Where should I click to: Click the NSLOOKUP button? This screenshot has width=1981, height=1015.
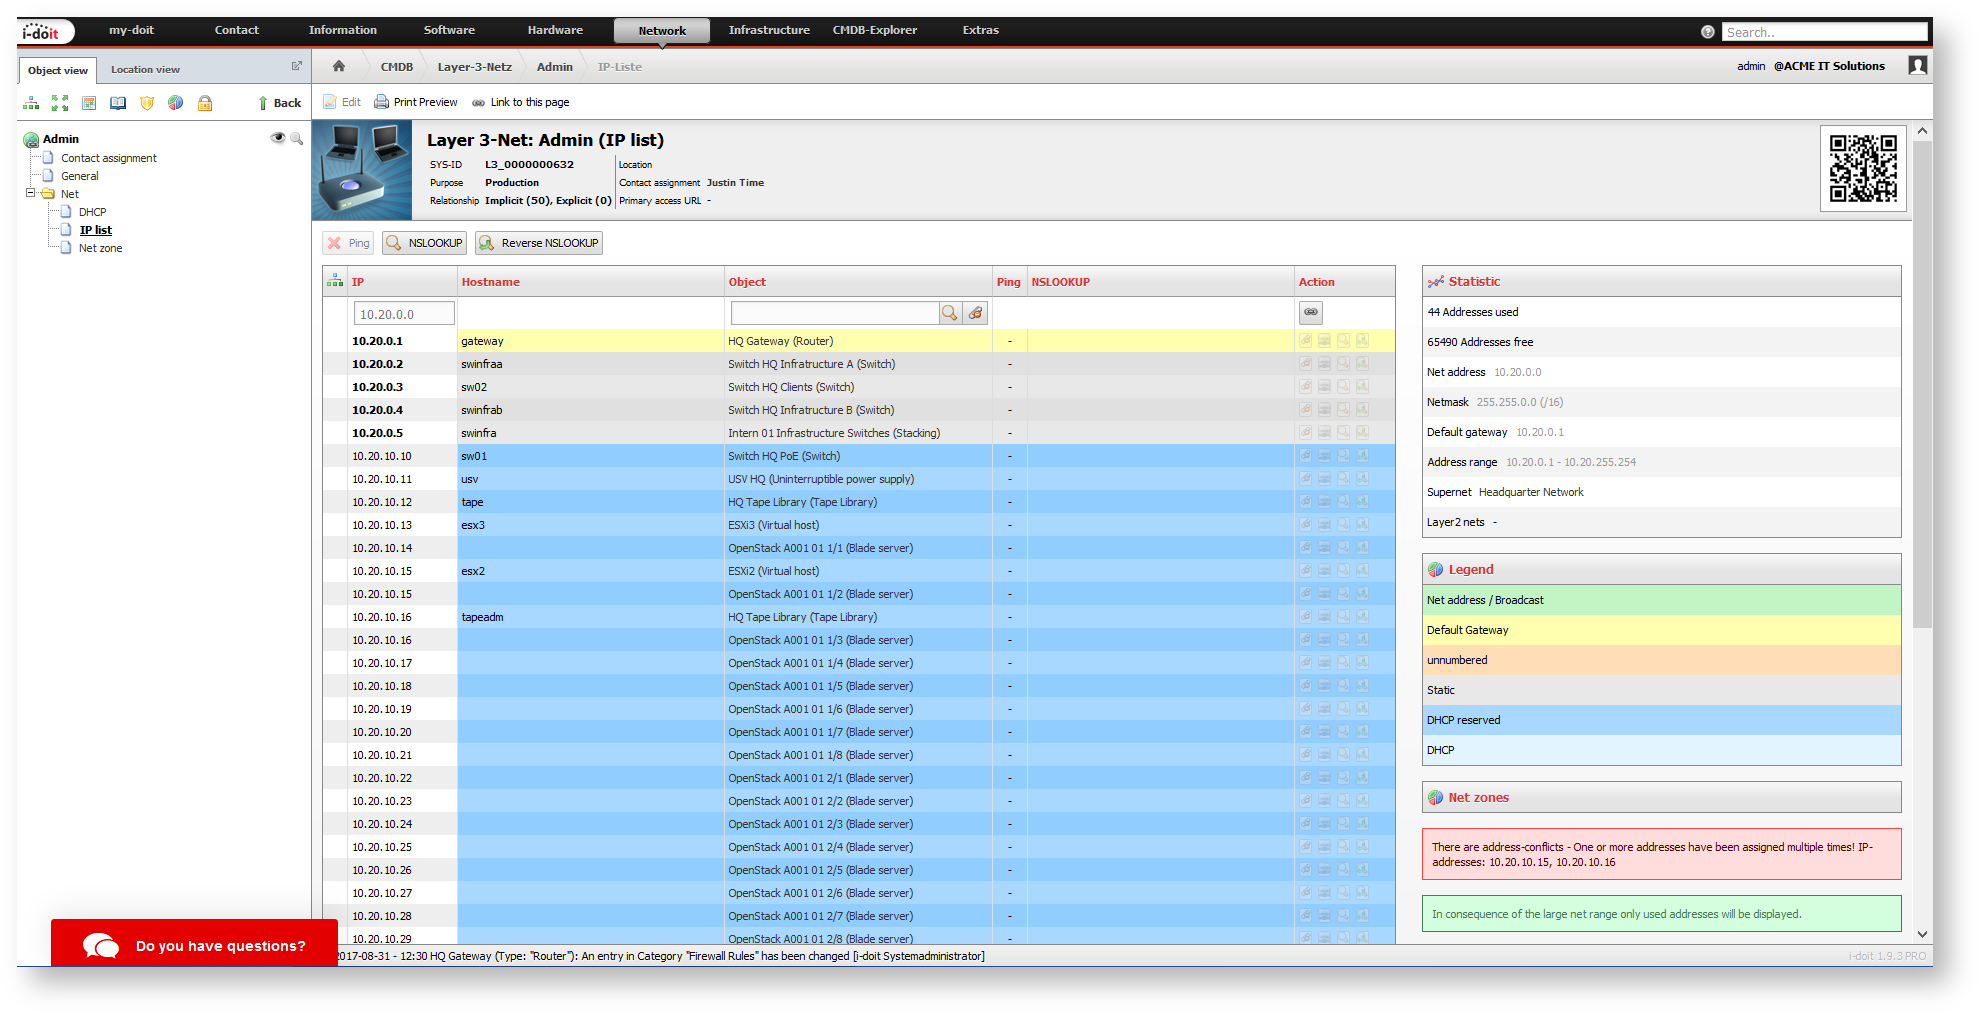pyautogui.click(x=424, y=243)
